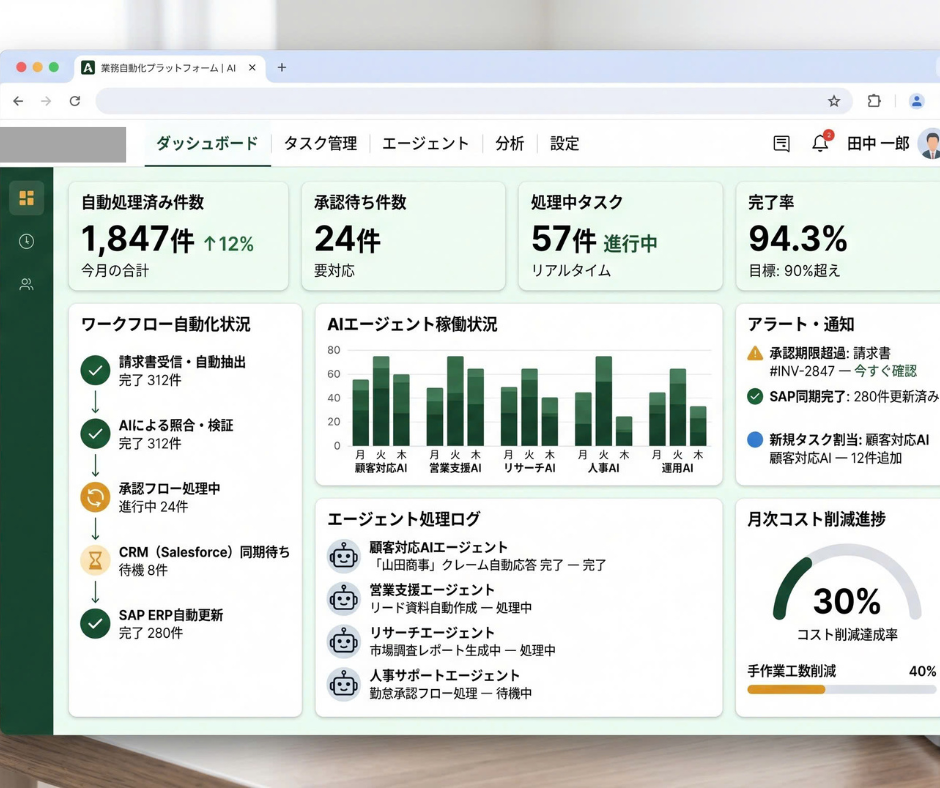Click the browser address bar
This screenshot has width=940, height=788.
474,101
